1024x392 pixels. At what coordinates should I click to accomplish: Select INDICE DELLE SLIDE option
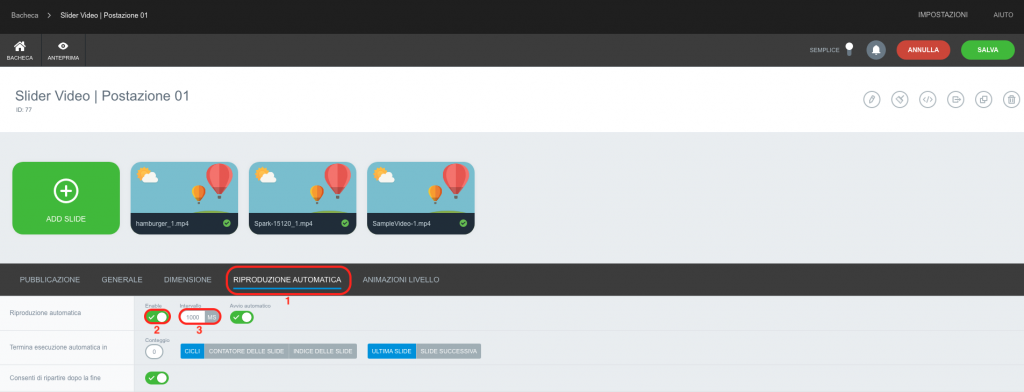click(x=323, y=351)
